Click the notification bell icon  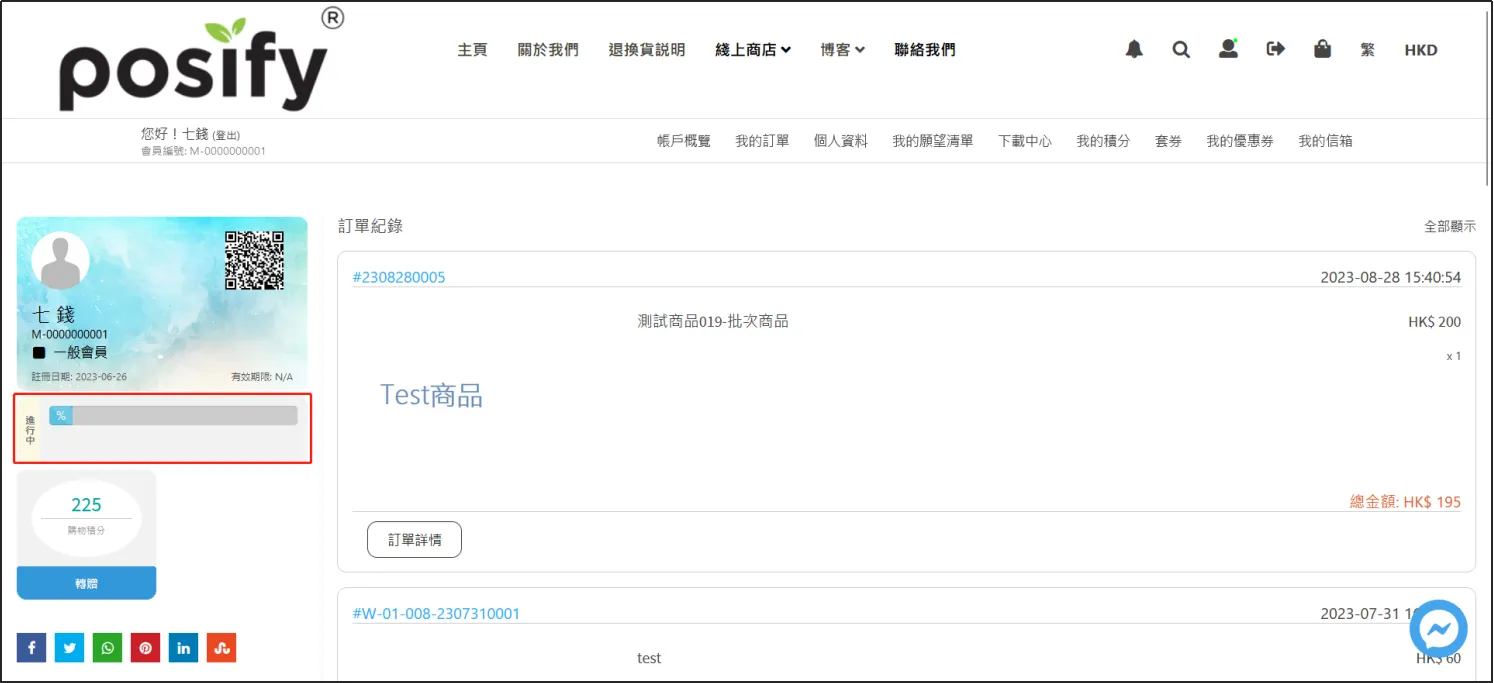tap(1134, 49)
